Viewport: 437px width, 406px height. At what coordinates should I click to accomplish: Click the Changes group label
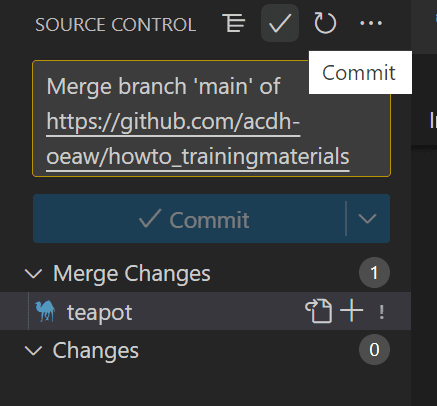pos(96,351)
